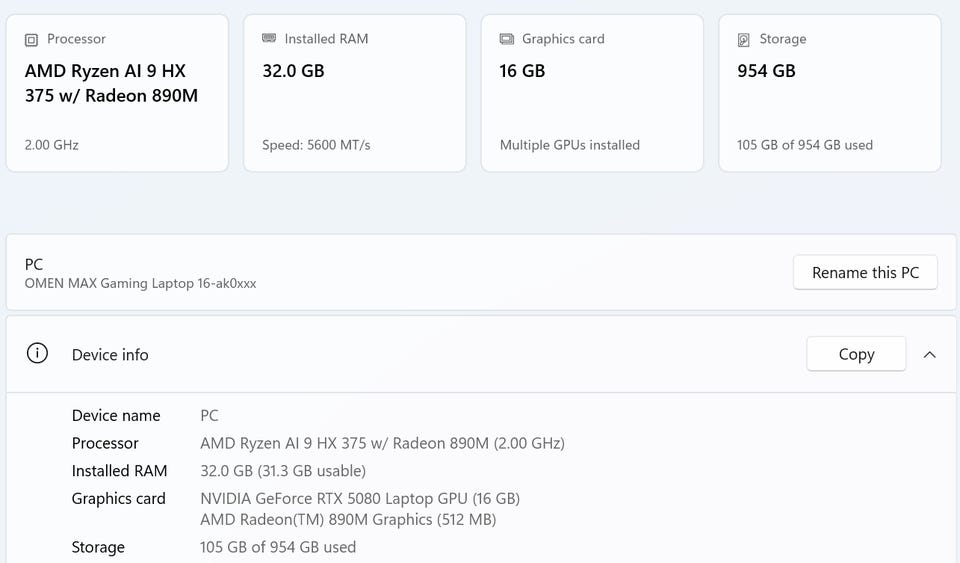
Task: Click the Processor label in Device info
Action: (x=105, y=443)
